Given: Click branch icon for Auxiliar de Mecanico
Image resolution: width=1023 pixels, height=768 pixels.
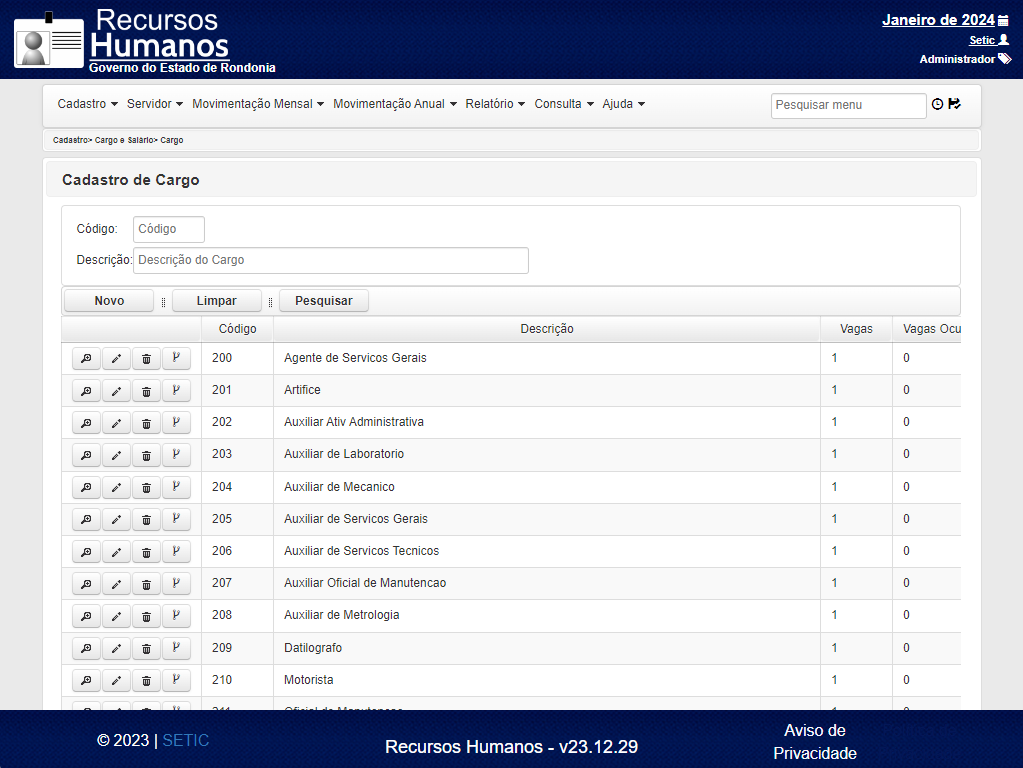Looking at the screenshot, I should pos(176,487).
